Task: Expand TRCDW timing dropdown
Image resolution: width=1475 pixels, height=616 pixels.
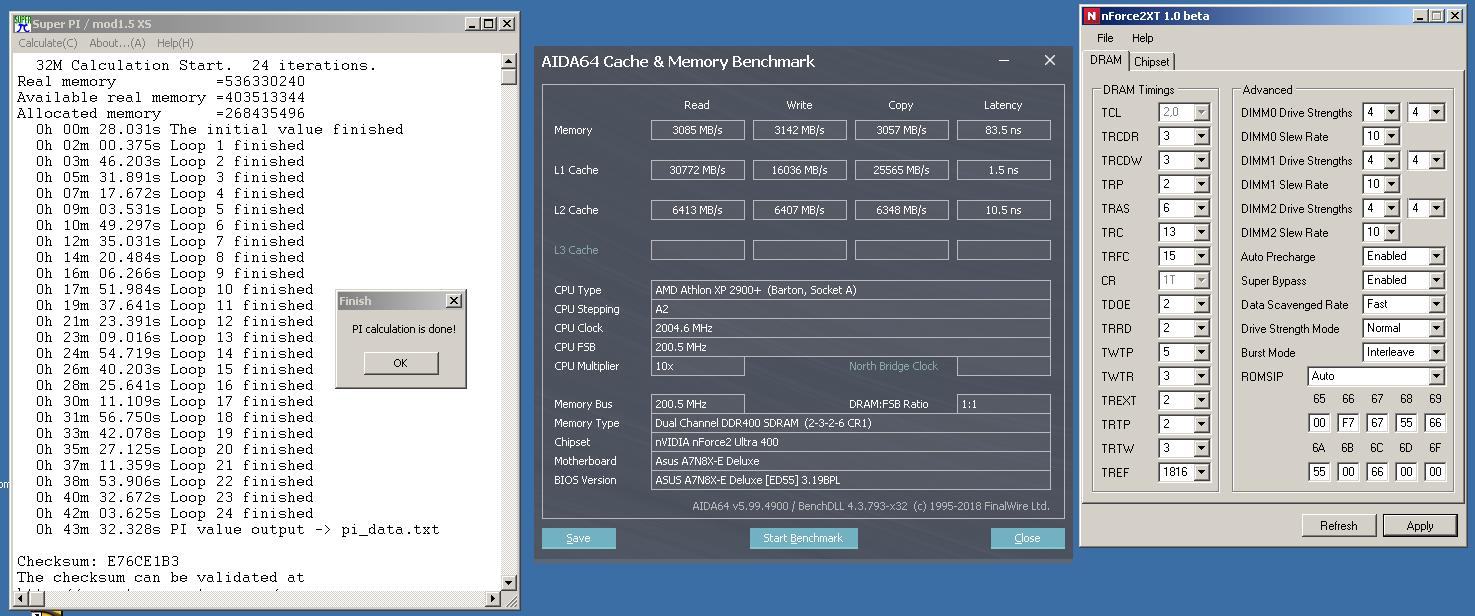Action: [1201, 160]
